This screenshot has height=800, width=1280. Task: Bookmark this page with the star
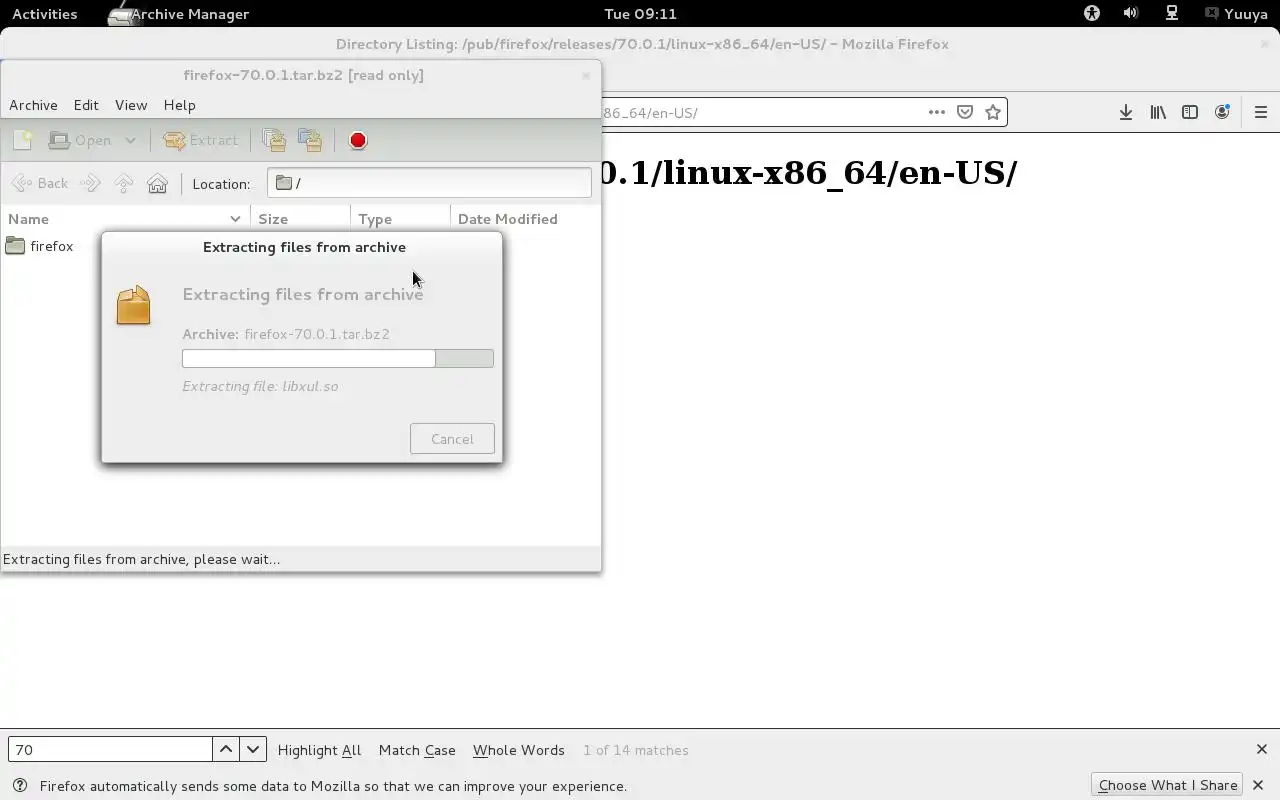point(993,112)
